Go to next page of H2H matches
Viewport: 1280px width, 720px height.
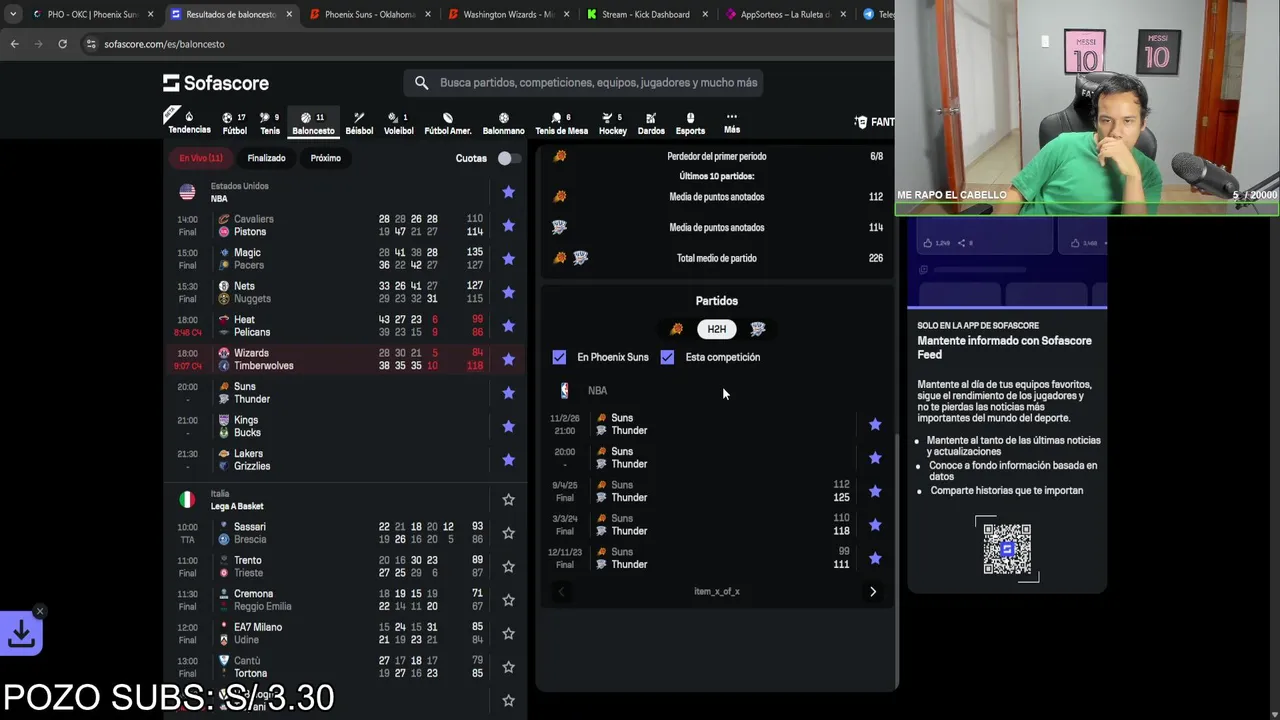873,592
